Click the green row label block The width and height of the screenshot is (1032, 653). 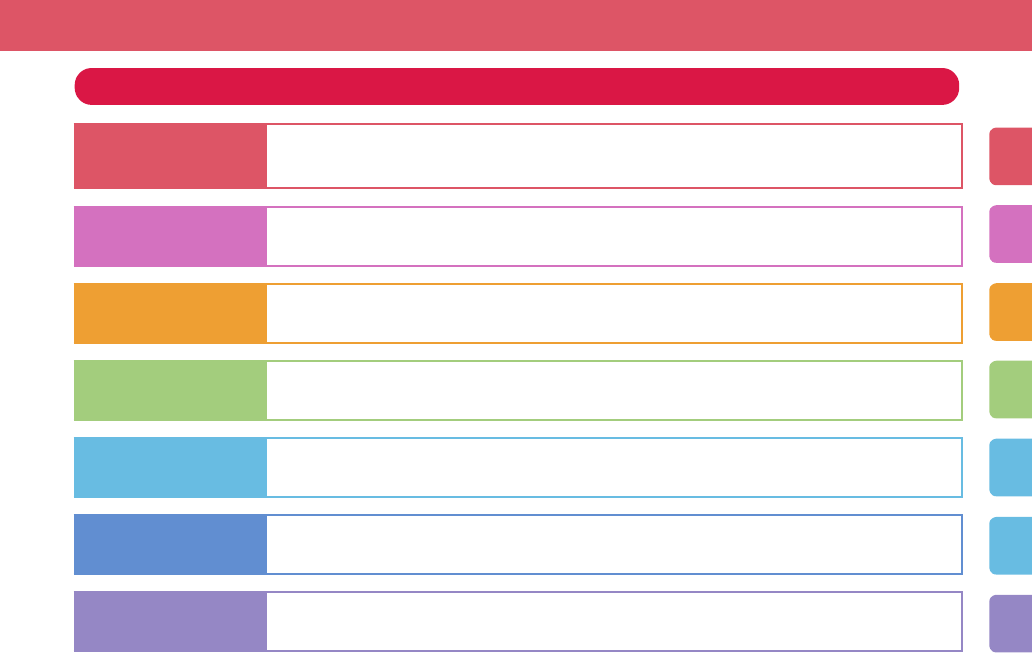[170, 390]
